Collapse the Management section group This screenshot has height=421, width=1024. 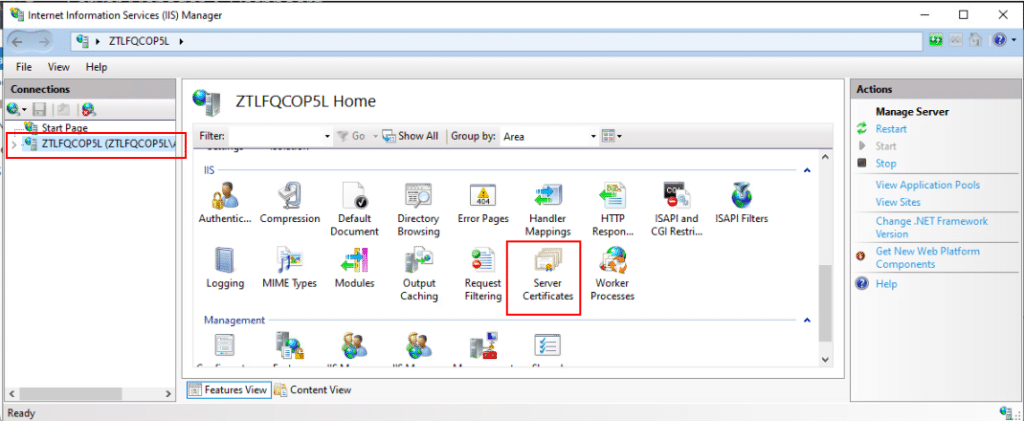coord(807,320)
